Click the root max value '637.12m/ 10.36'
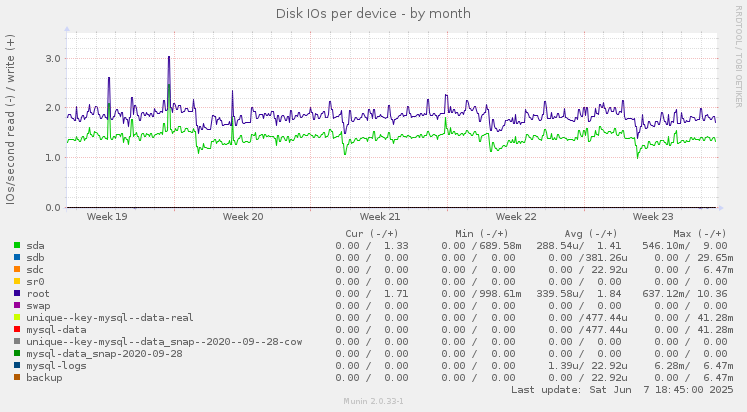747x412 pixels. point(685,294)
